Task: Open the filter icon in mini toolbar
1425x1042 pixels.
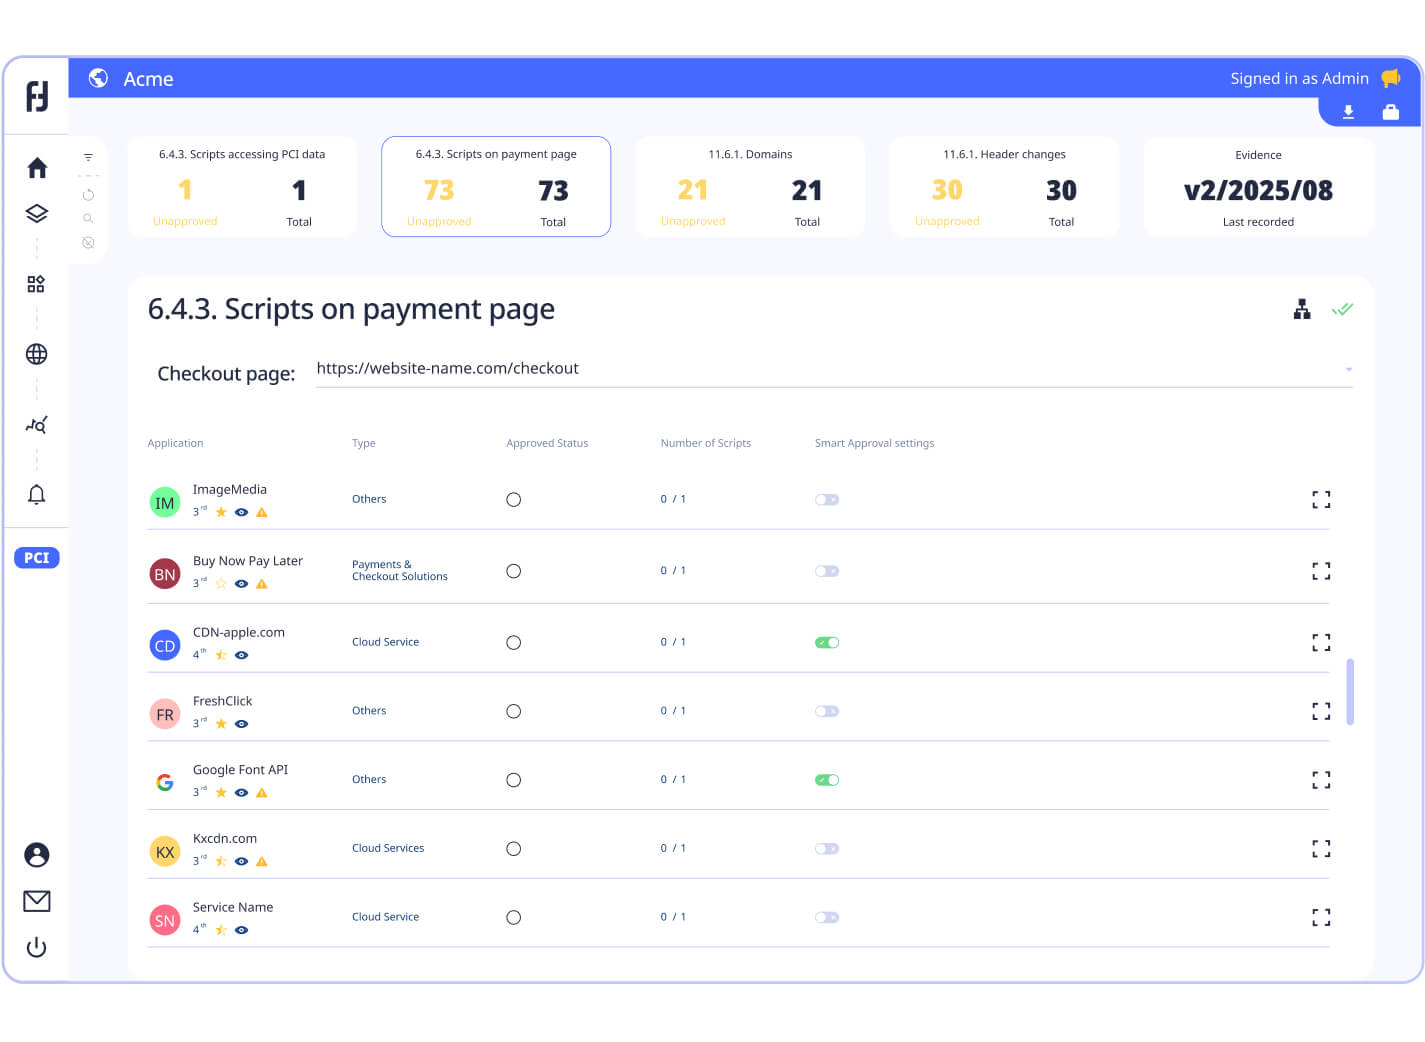Action: pyautogui.click(x=88, y=157)
